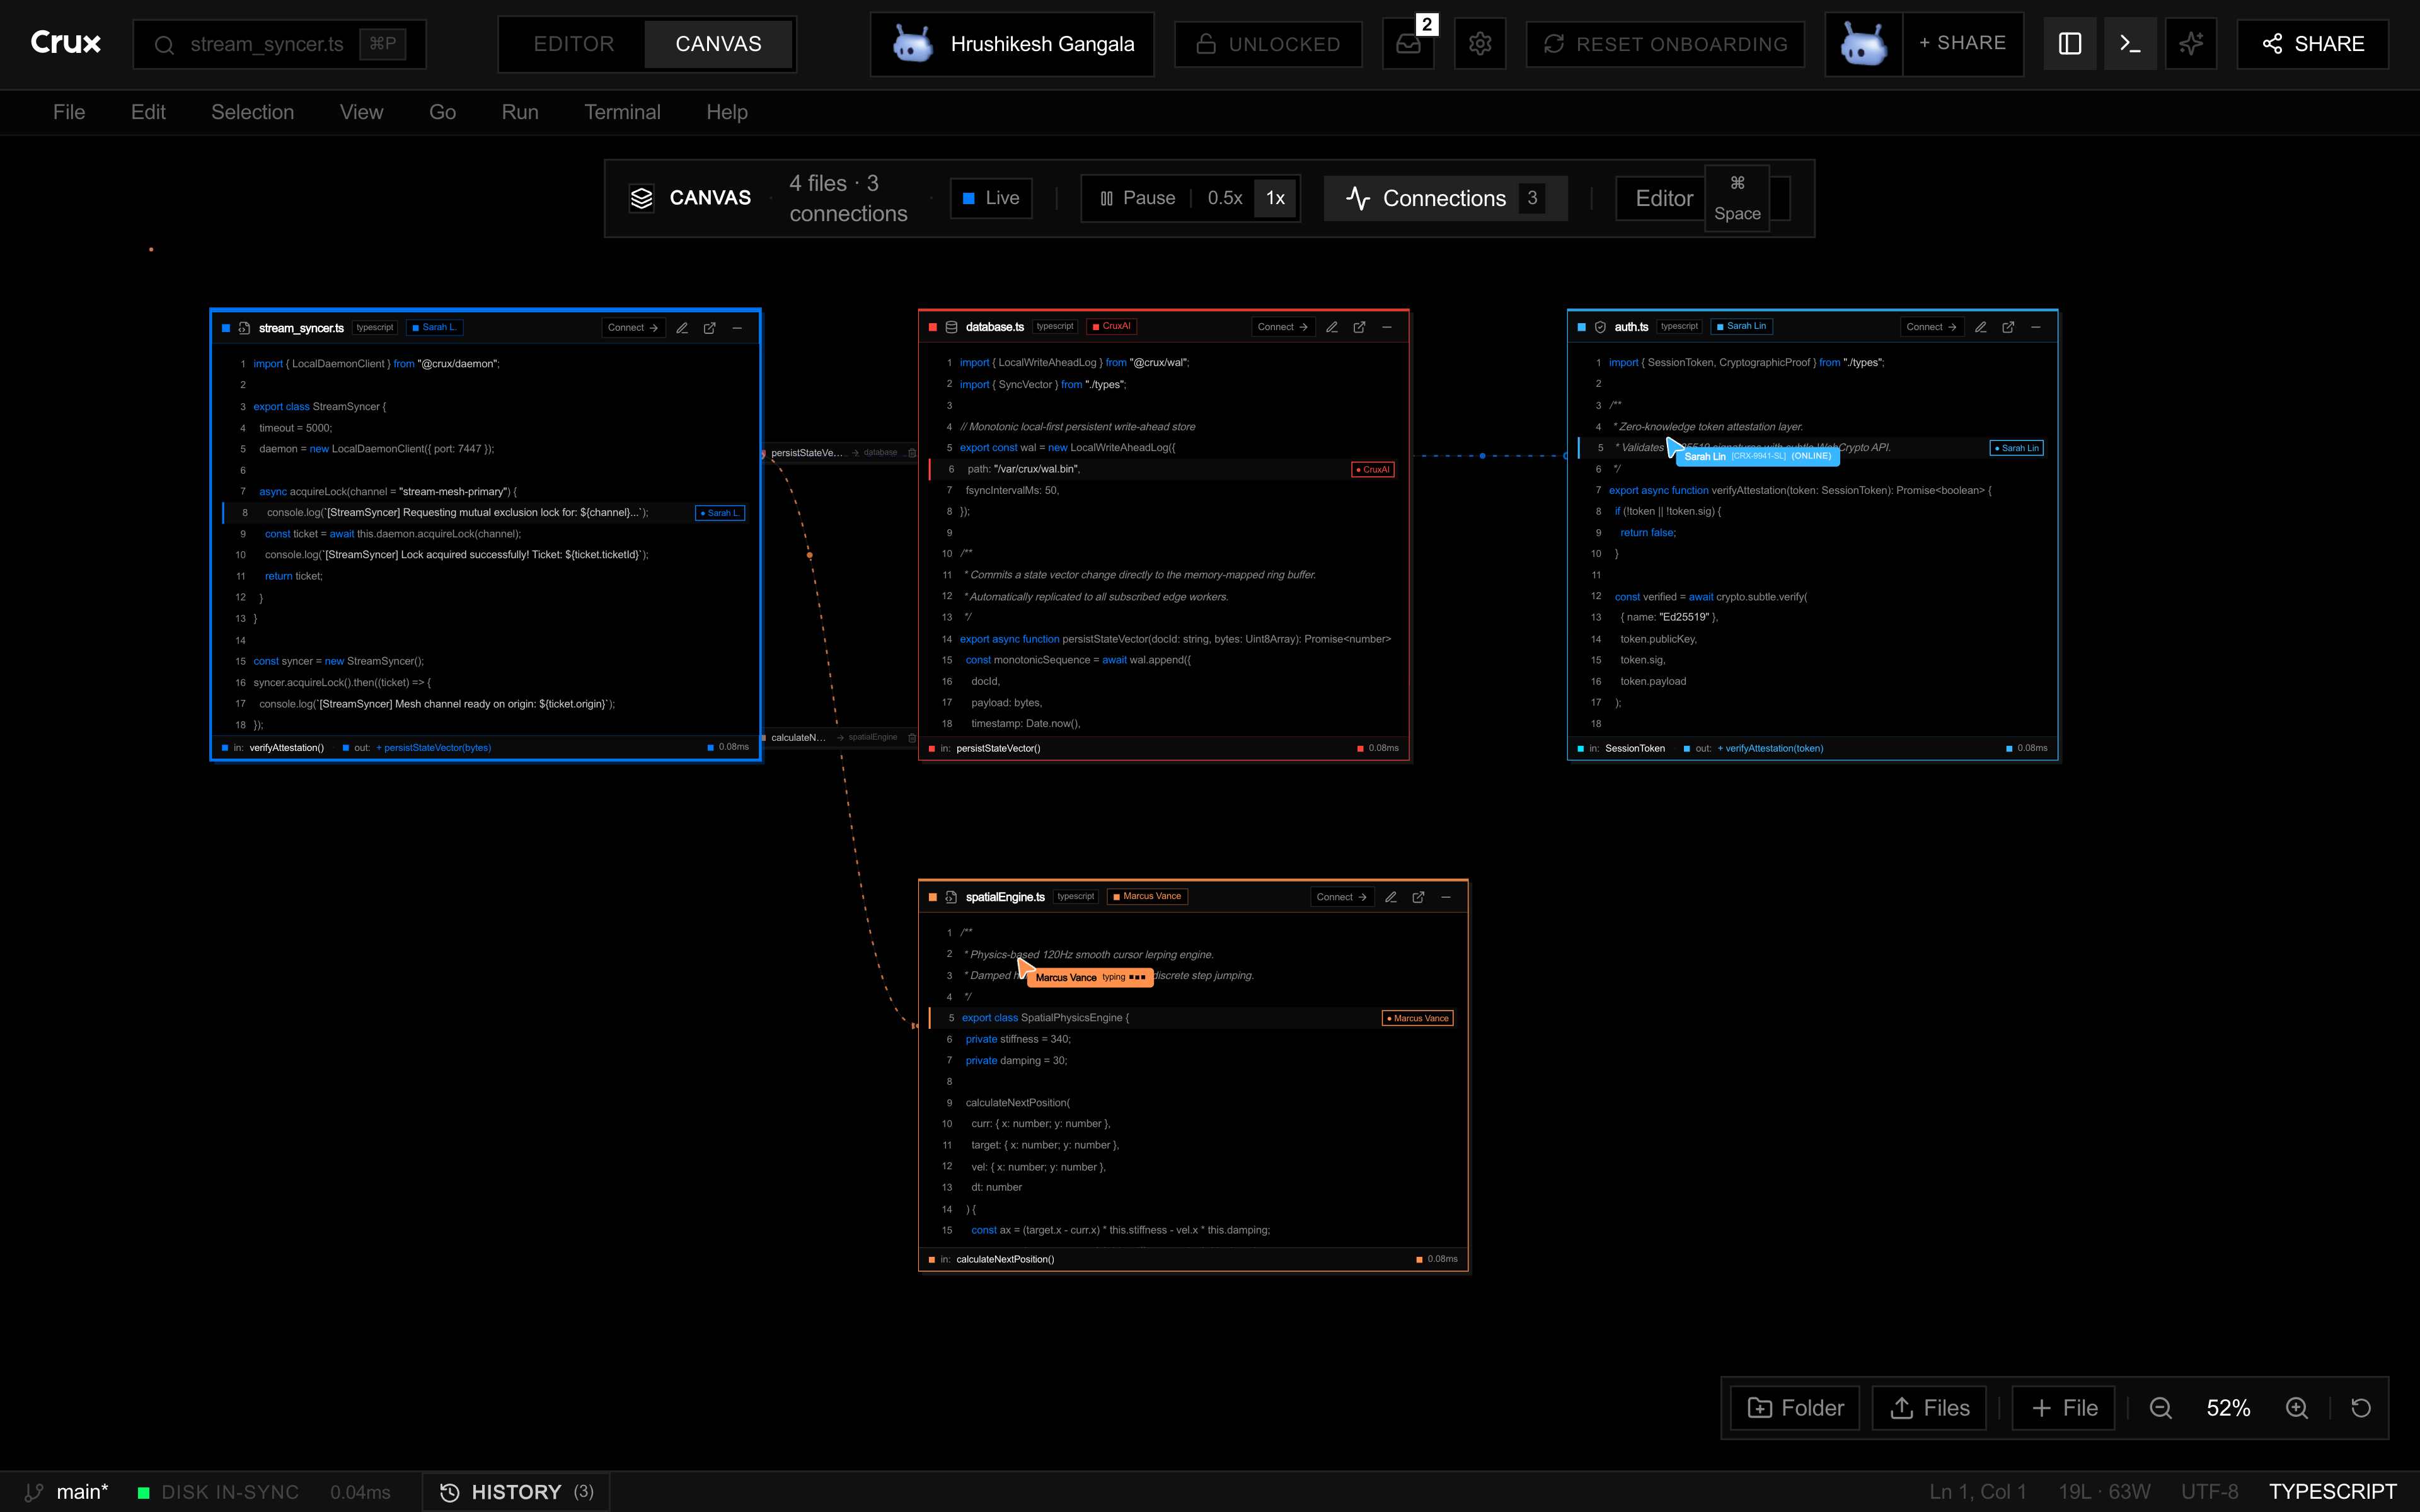Open the Terminal menu
Viewport: 2420px width, 1512px height.
pos(622,112)
